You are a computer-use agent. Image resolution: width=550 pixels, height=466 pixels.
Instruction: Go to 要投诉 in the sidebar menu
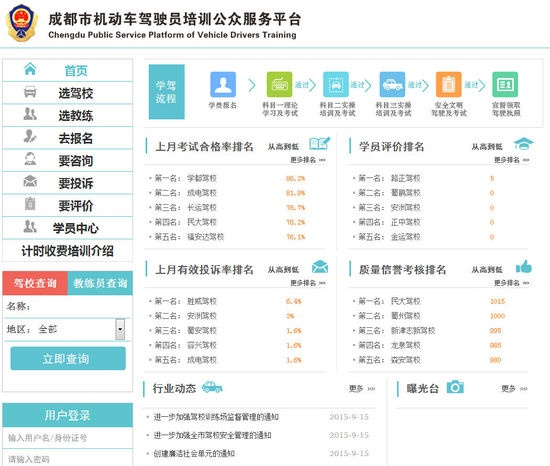67,183
